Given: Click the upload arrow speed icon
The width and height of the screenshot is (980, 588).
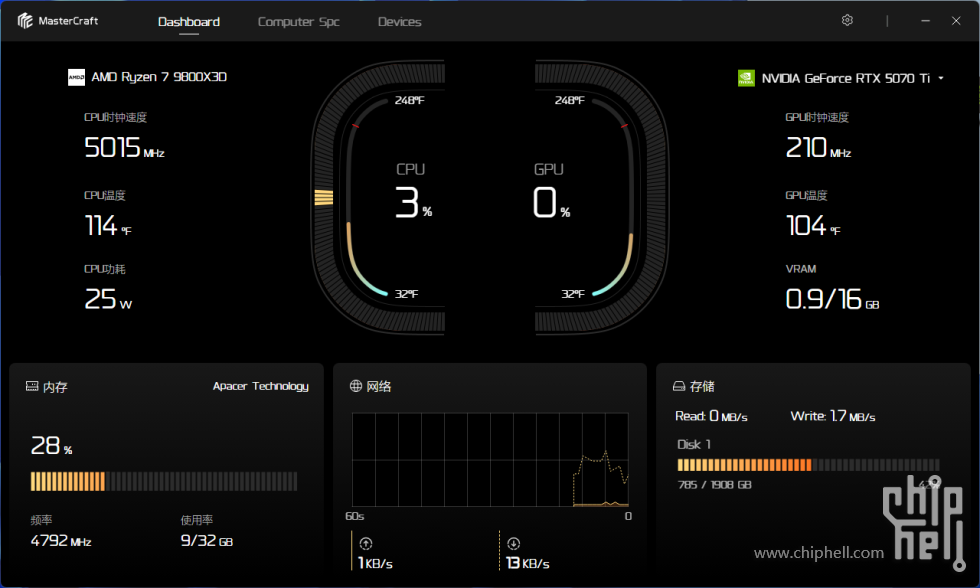Looking at the screenshot, I should tap(365, 544).
